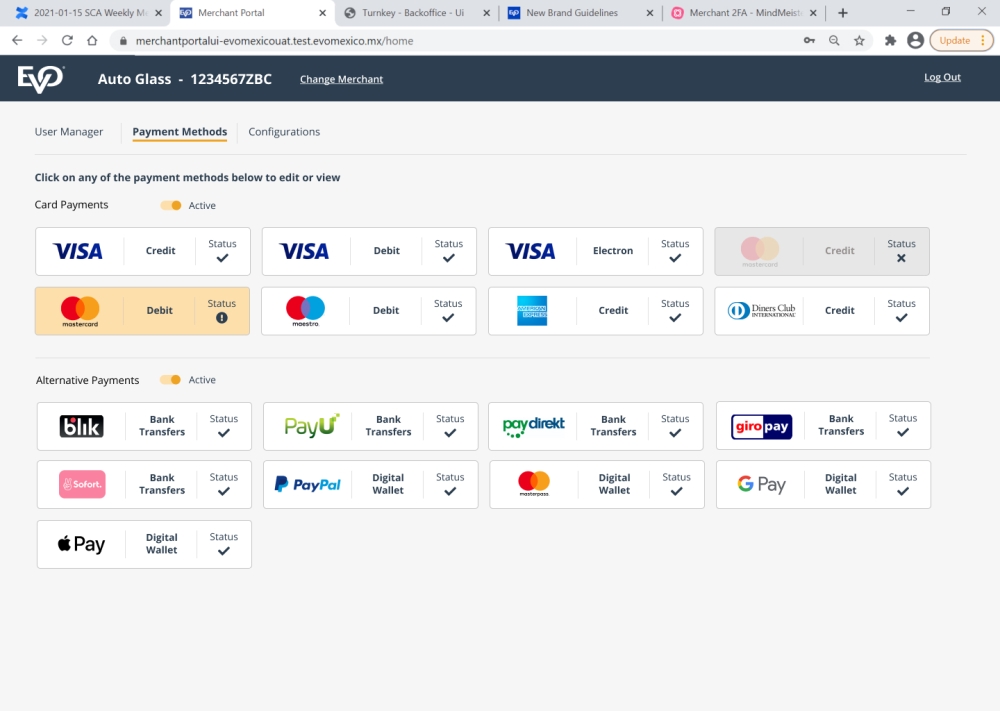The width and height of the screenshot is (1000, 711).
Task: Select the Payment Methods tab
Action: pyautogui.click(x=180, y=132)
